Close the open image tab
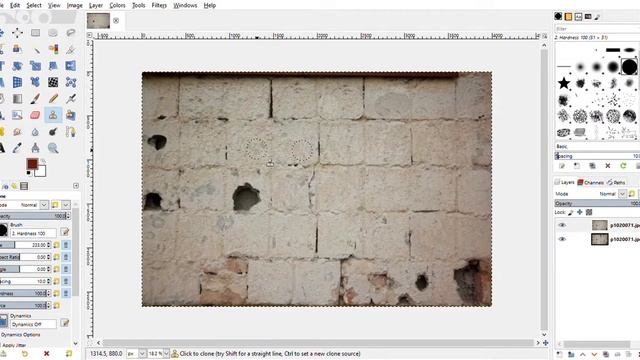Screen dimensions: 640x360 (x=116, y=20)
